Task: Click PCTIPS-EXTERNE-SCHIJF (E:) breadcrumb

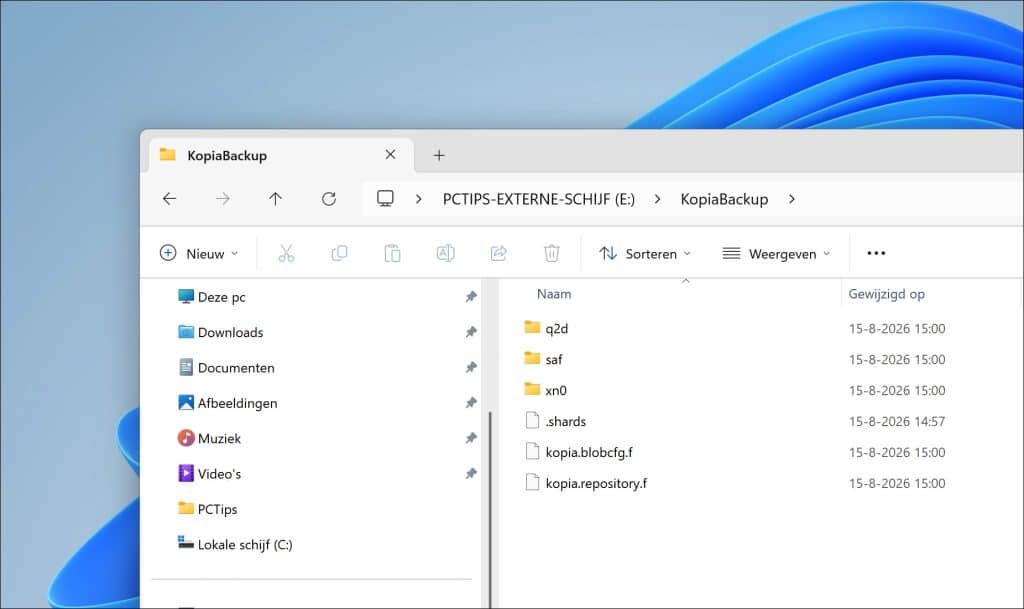Action: point(539,199)
